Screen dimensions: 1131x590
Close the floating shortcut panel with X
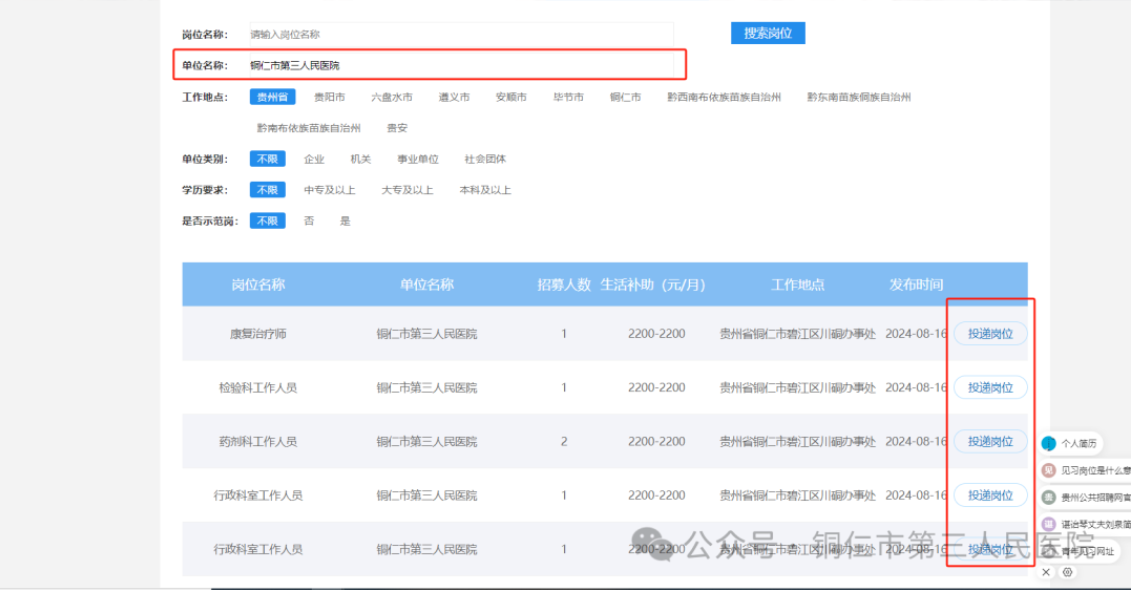[x=1046, y=572]
